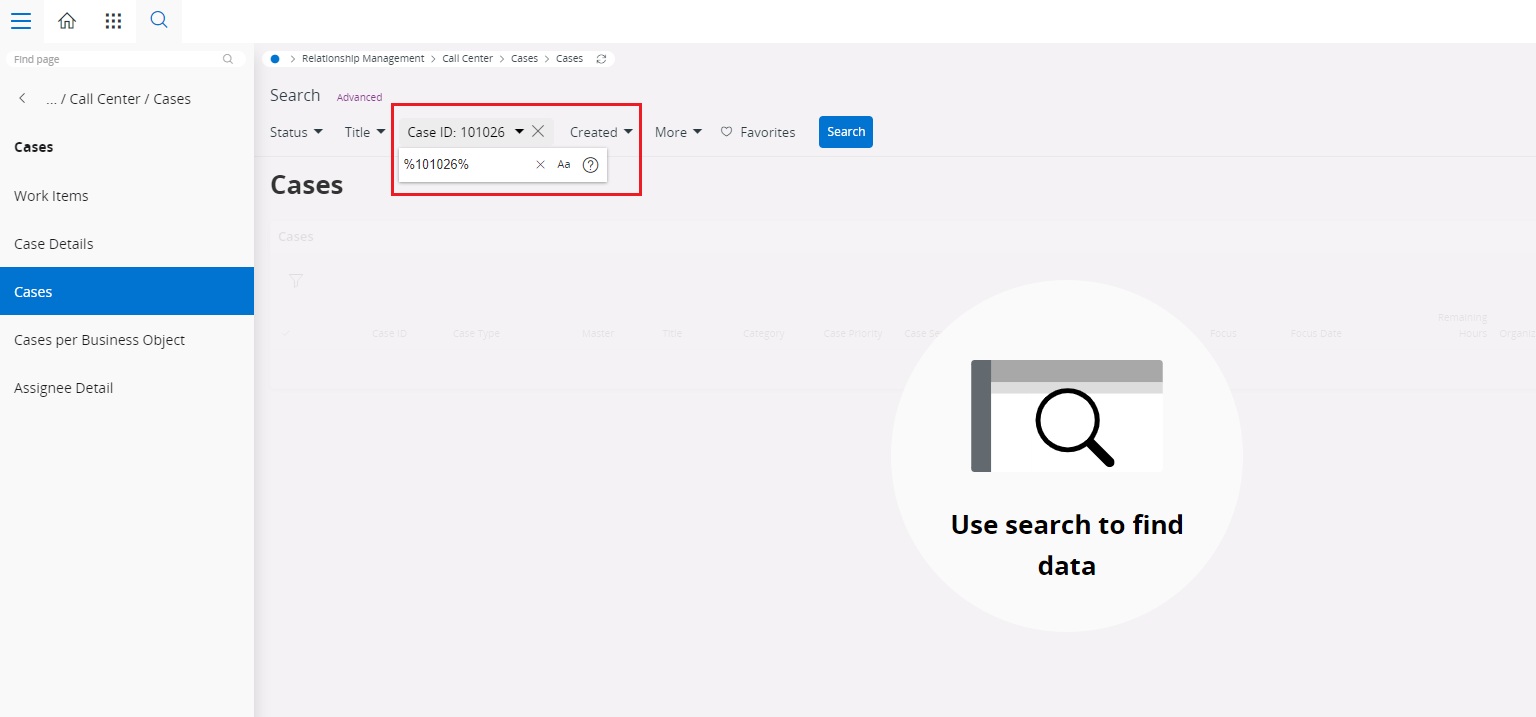1536x717 pixels.
Task: Click the refresh icon in breadcrumb
Action: [601, 59]
